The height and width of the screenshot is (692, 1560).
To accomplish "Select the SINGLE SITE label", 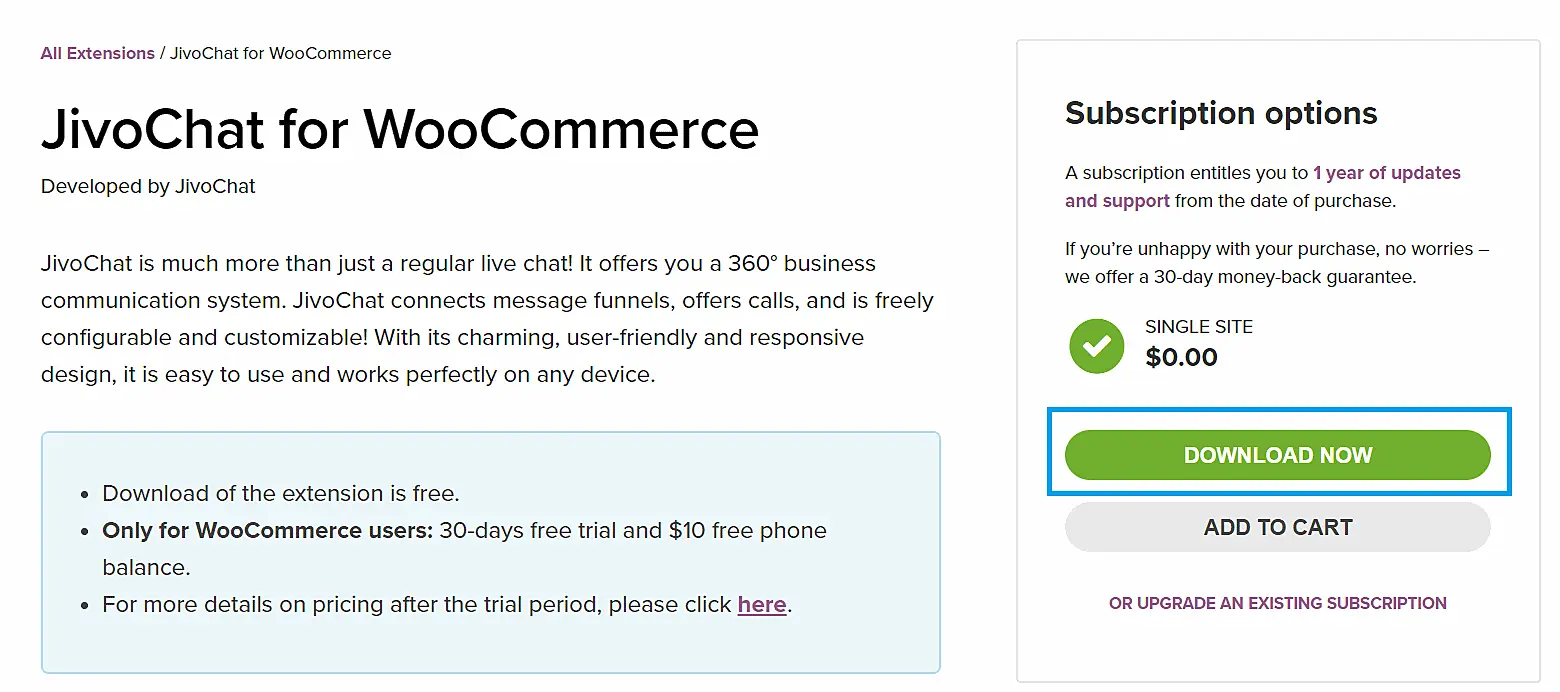I will coord(1198,327).
